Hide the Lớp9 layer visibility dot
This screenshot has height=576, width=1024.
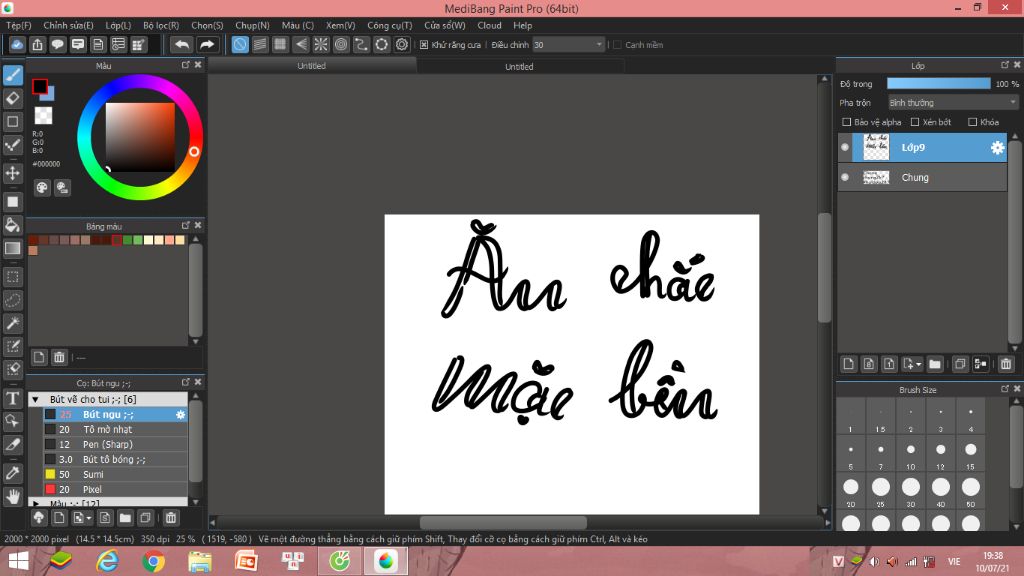coord(845,148)
